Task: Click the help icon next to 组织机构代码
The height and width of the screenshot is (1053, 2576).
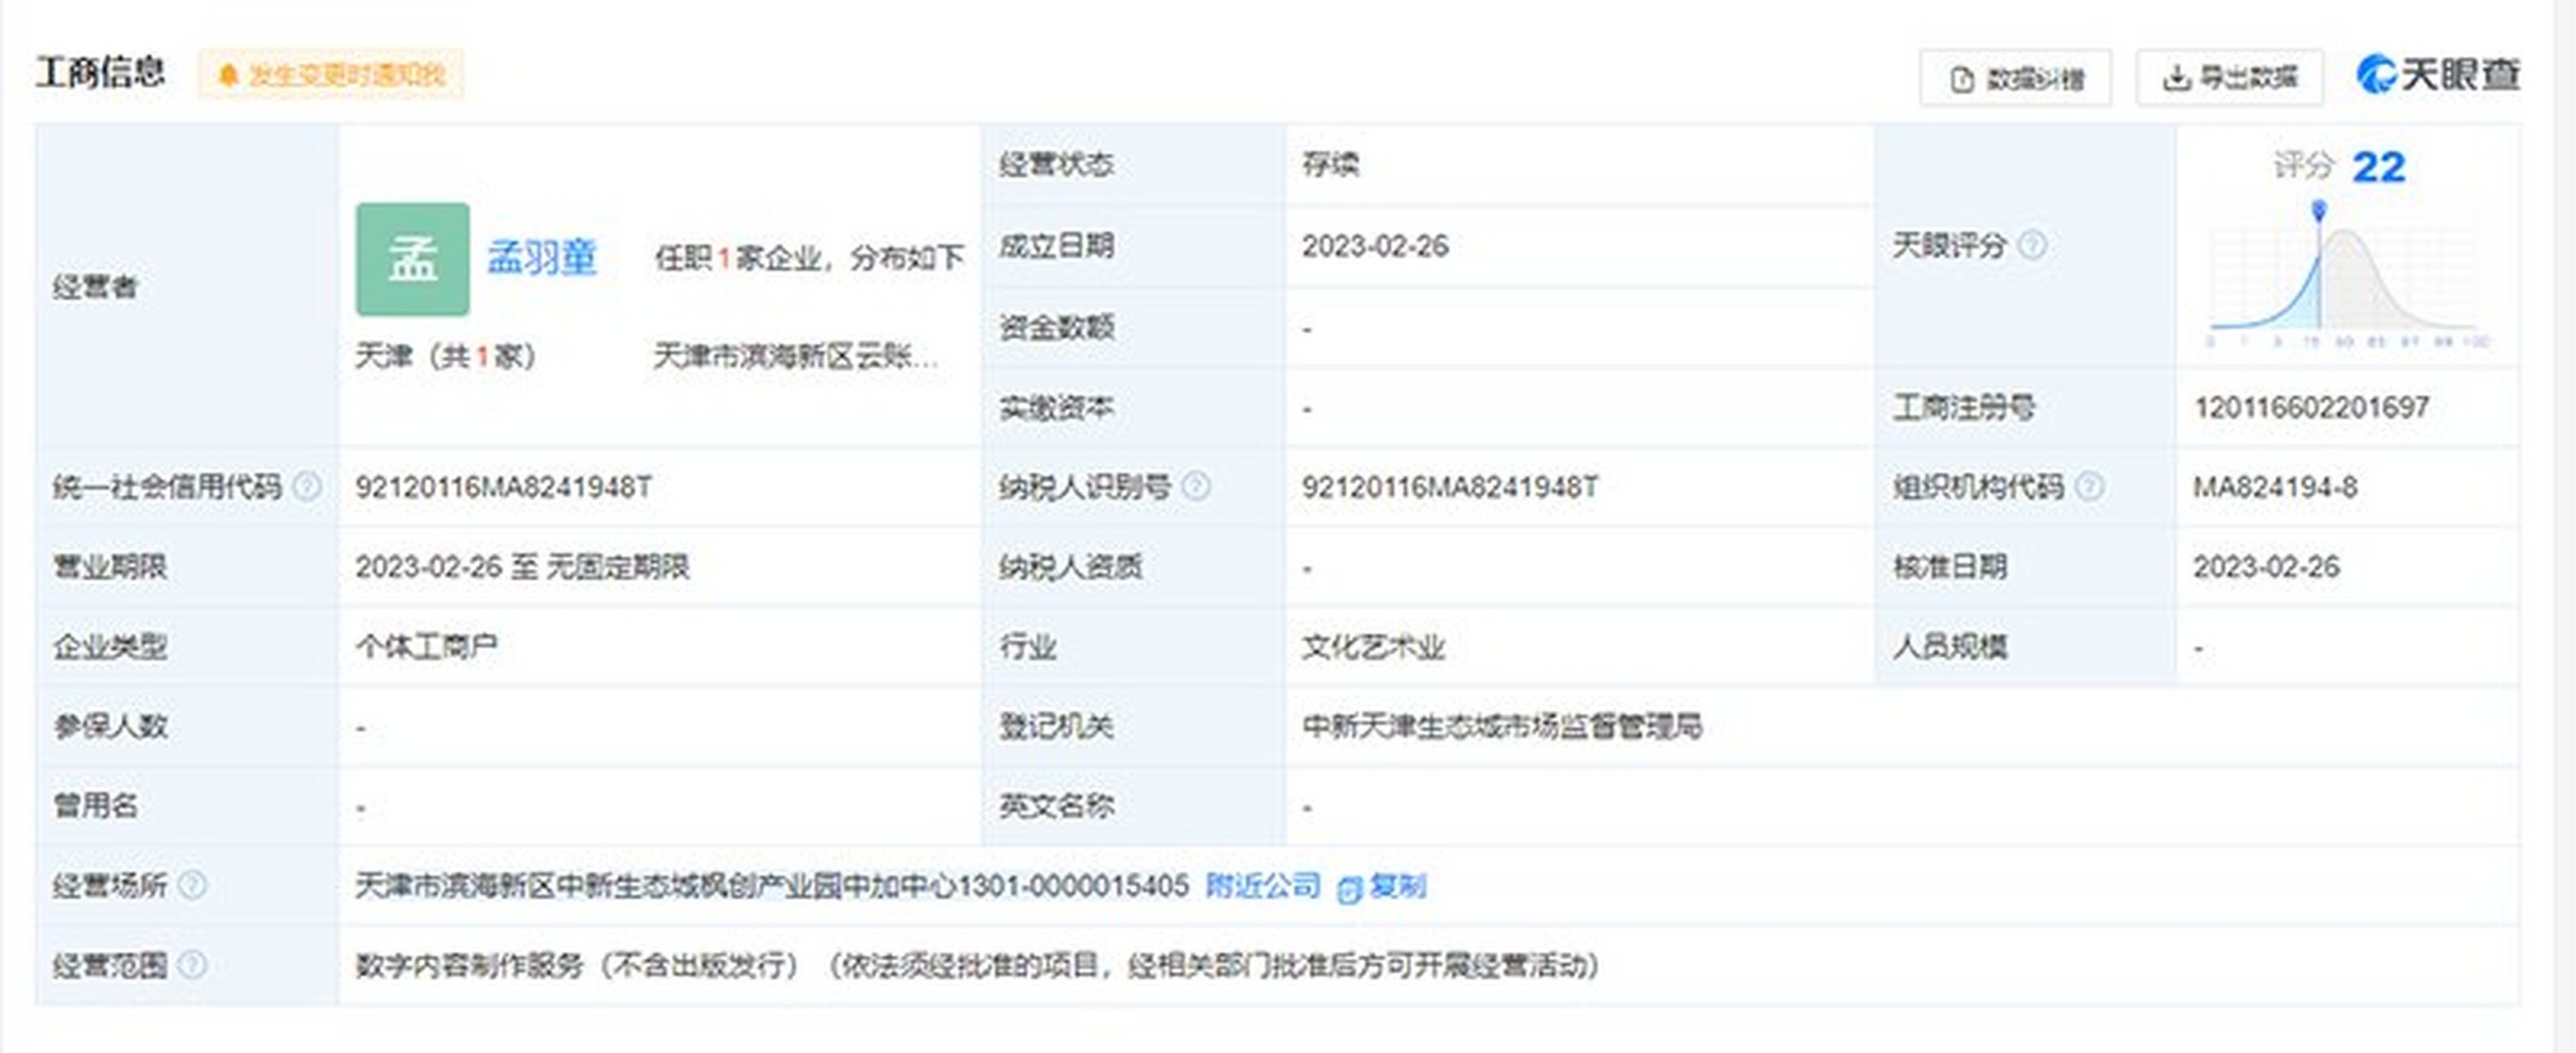Action: coord(2089,487)
